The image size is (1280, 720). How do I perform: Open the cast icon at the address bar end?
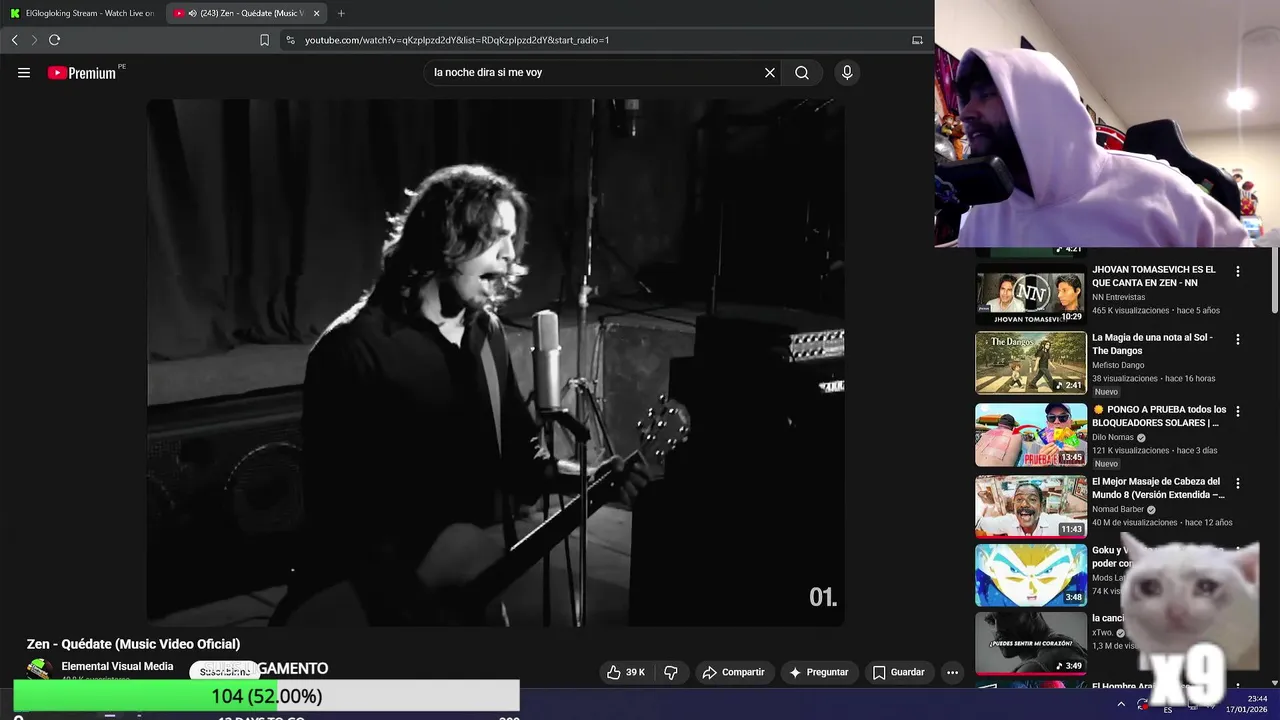point(917,40)
